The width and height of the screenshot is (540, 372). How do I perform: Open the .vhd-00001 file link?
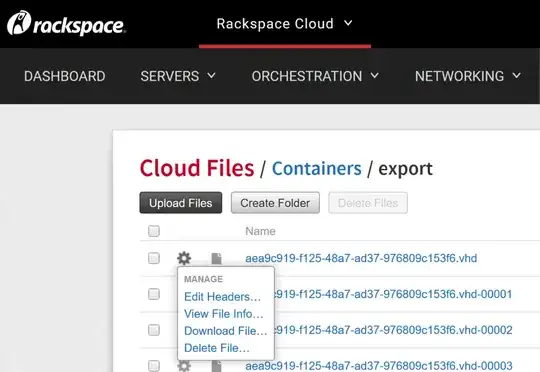pos(393,294)
